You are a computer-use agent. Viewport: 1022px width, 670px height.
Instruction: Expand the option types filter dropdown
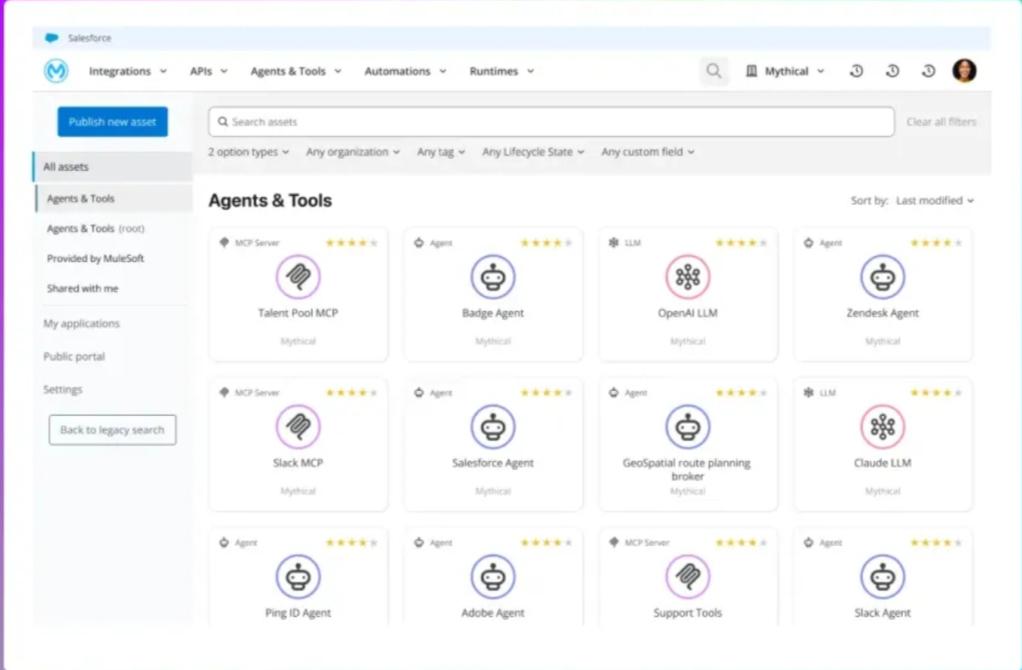(x=248, y=152)
